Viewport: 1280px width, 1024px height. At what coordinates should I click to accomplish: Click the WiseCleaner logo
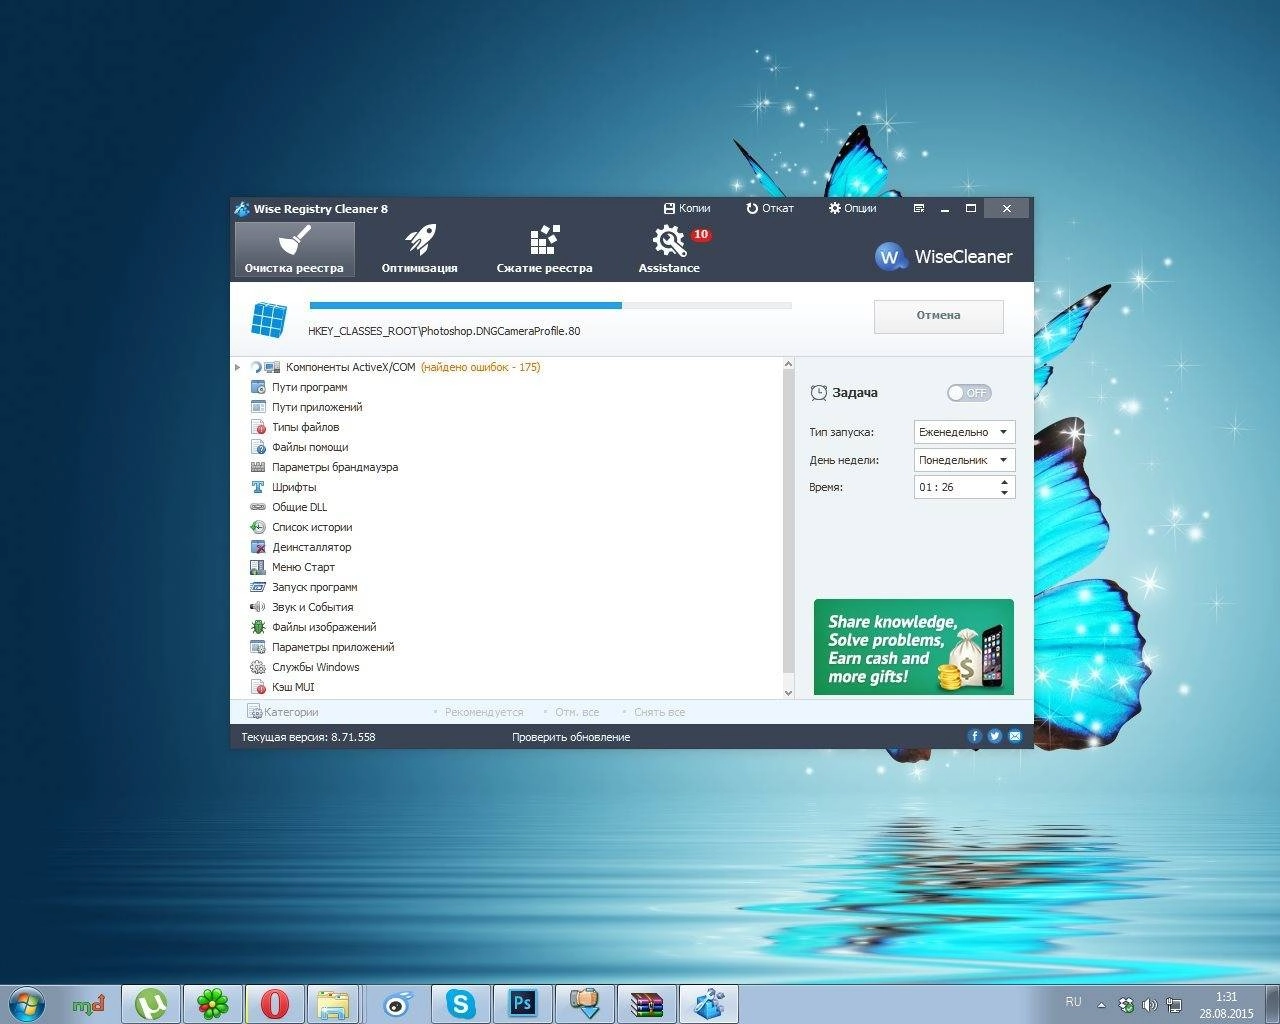944,257
